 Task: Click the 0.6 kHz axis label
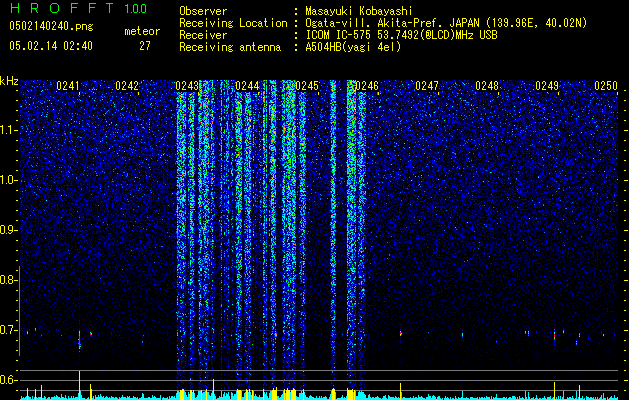pyautogui.click(x=9, y=380)
